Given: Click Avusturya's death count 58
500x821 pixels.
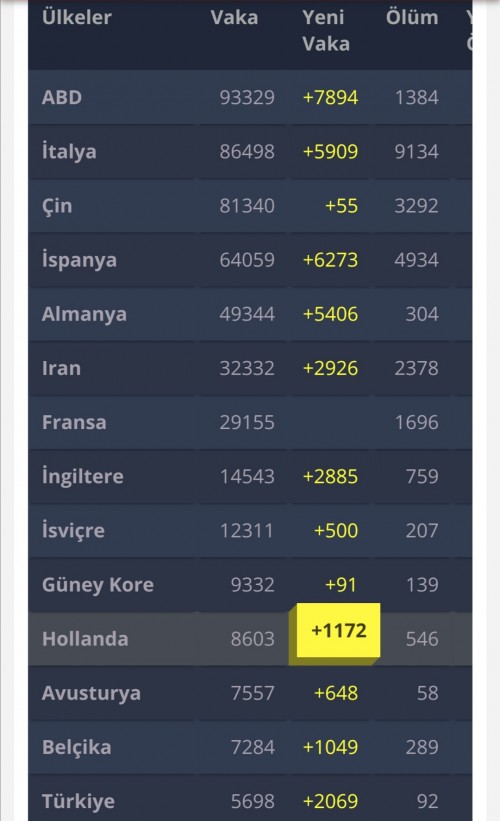Looking at the screenshot, I should [x=427, y=693].
